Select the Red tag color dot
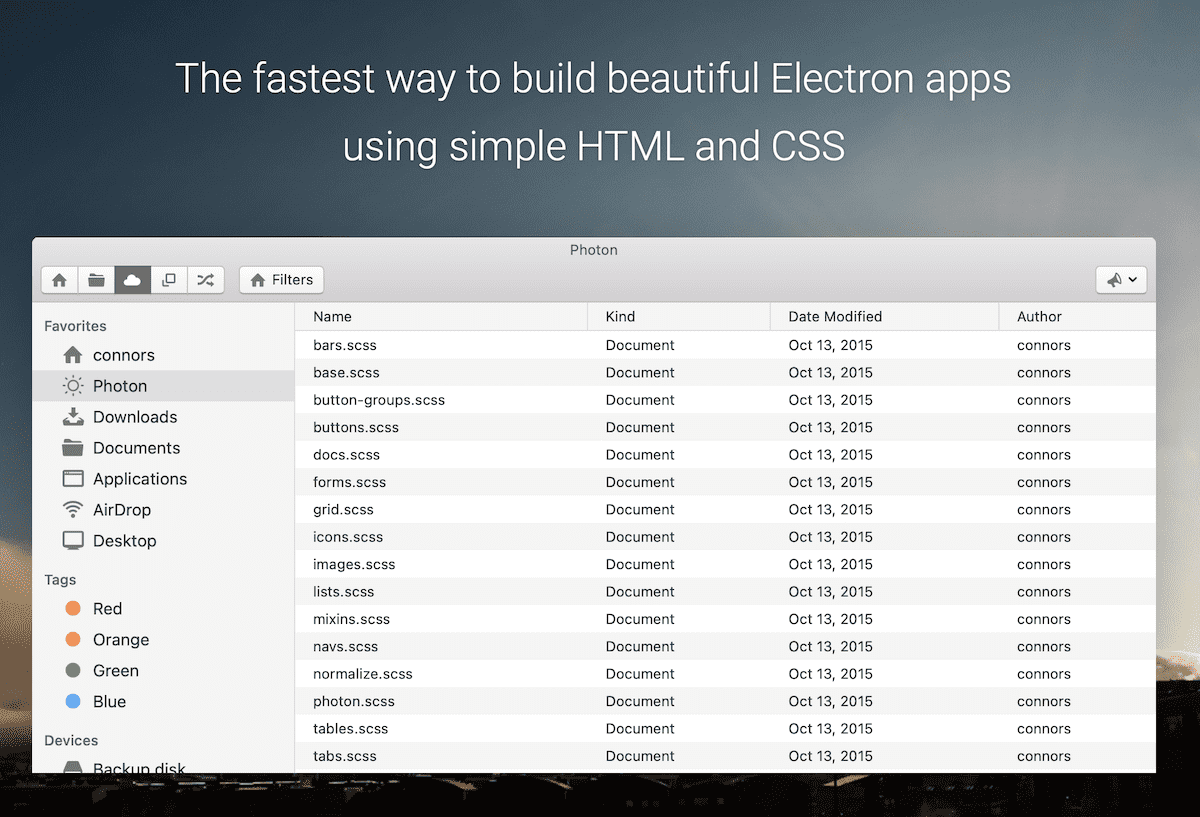The image size is (1200, 817). [73, 609]
